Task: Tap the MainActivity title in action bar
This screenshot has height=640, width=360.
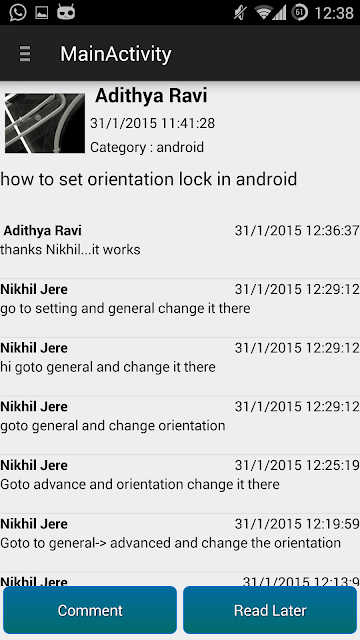Action: tap(116, 54)
